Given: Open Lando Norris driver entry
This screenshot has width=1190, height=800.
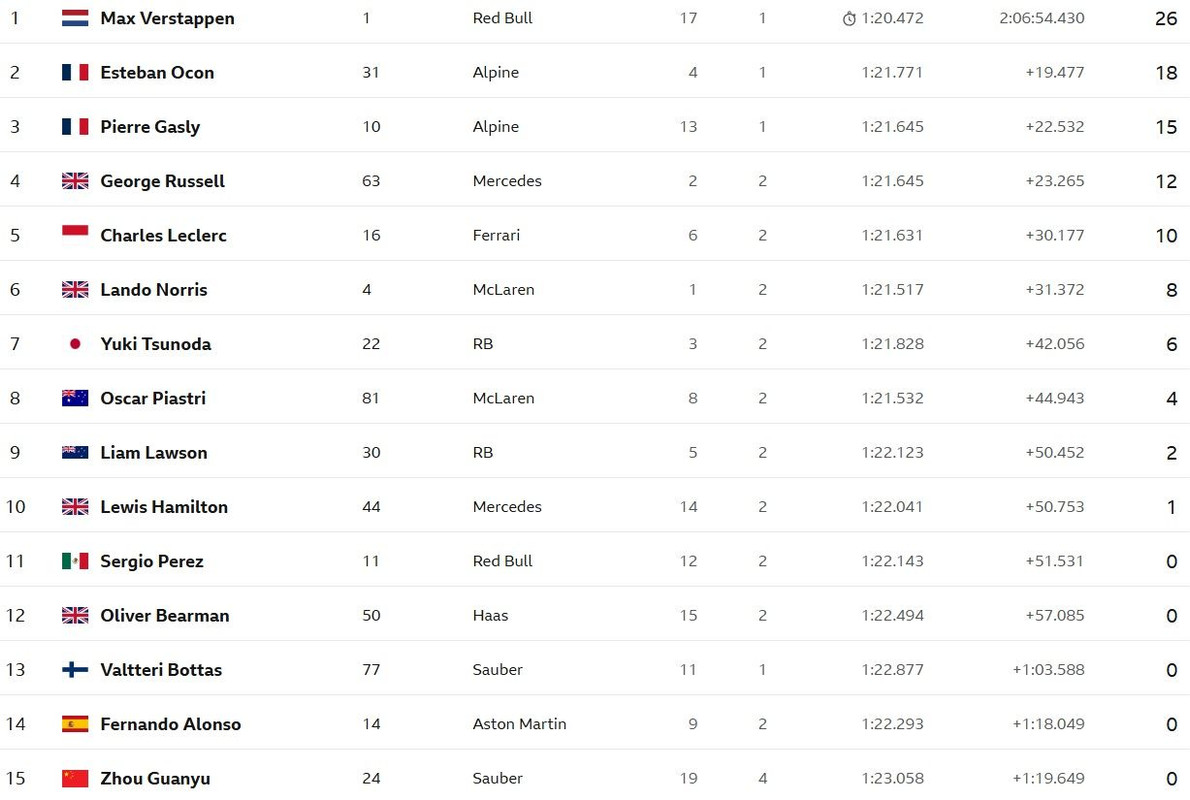Looking at the screenshot, I should tap(154, 289).
